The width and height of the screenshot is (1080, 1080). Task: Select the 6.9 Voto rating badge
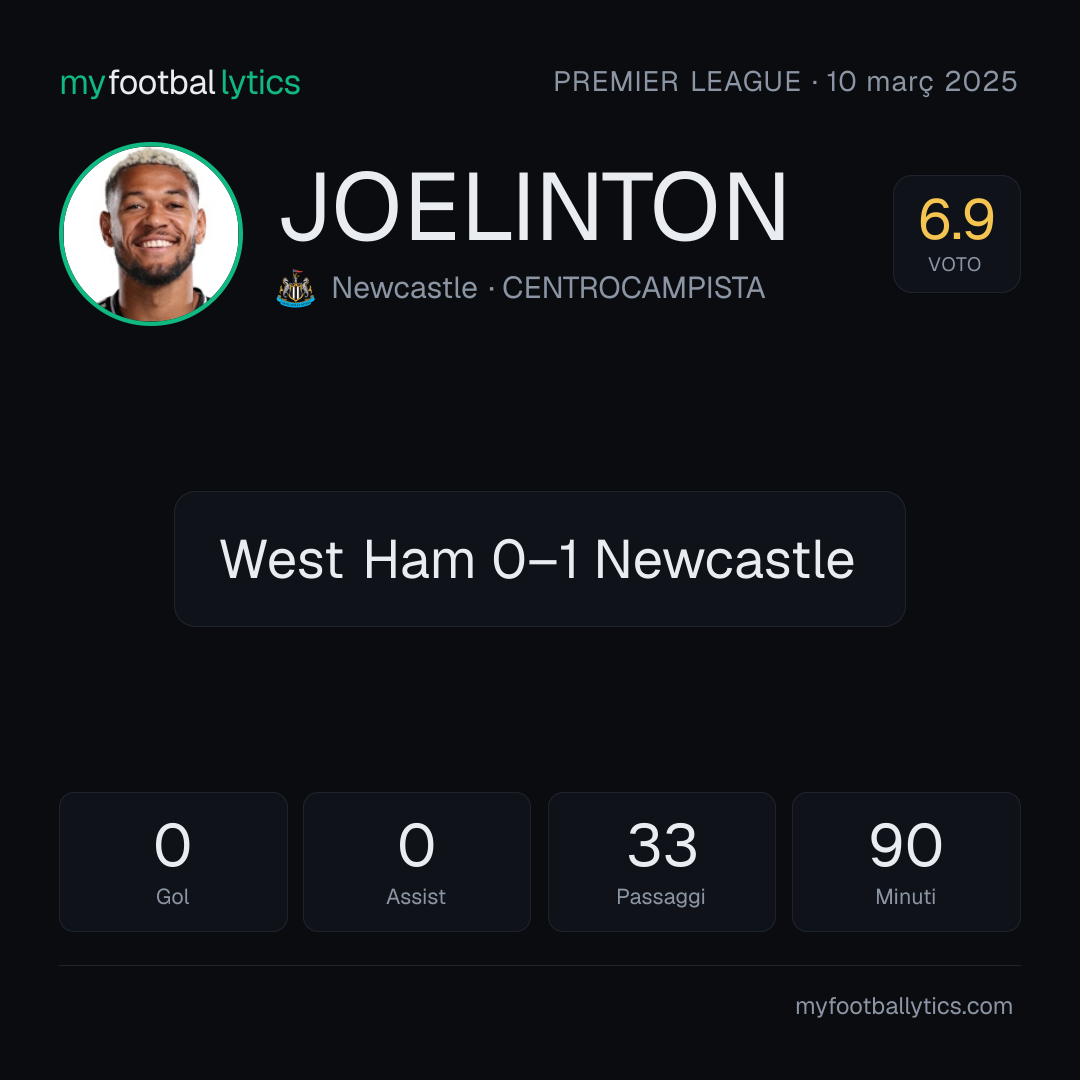point(956,233)
